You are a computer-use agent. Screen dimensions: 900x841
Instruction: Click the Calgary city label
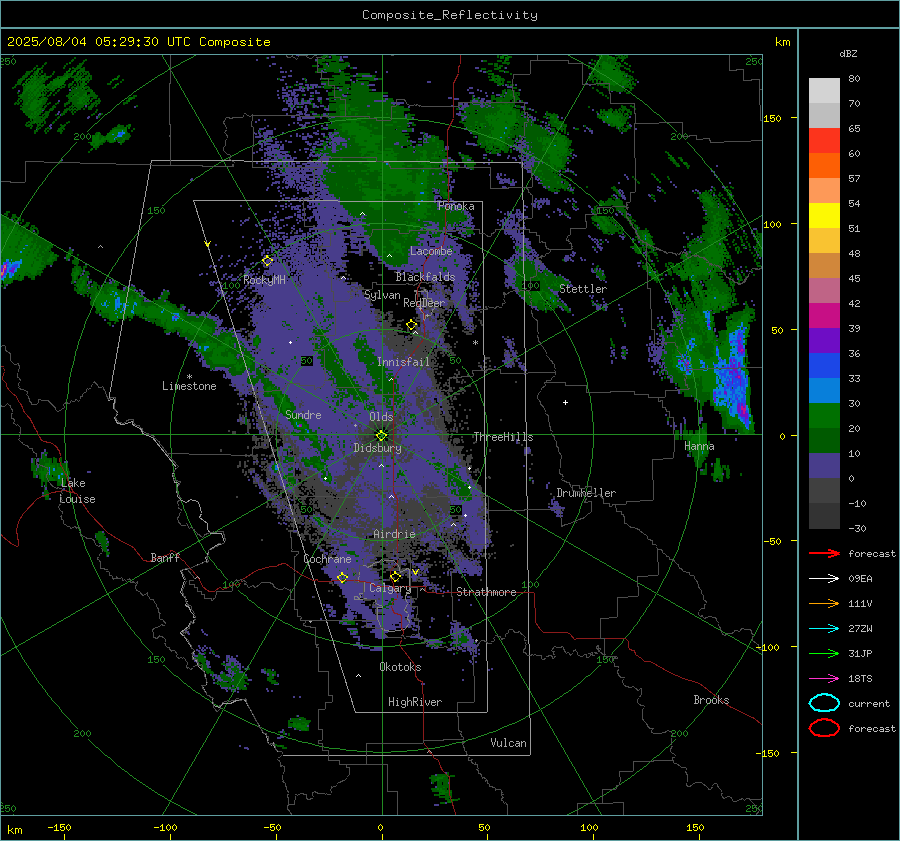[x=390, y=588]
